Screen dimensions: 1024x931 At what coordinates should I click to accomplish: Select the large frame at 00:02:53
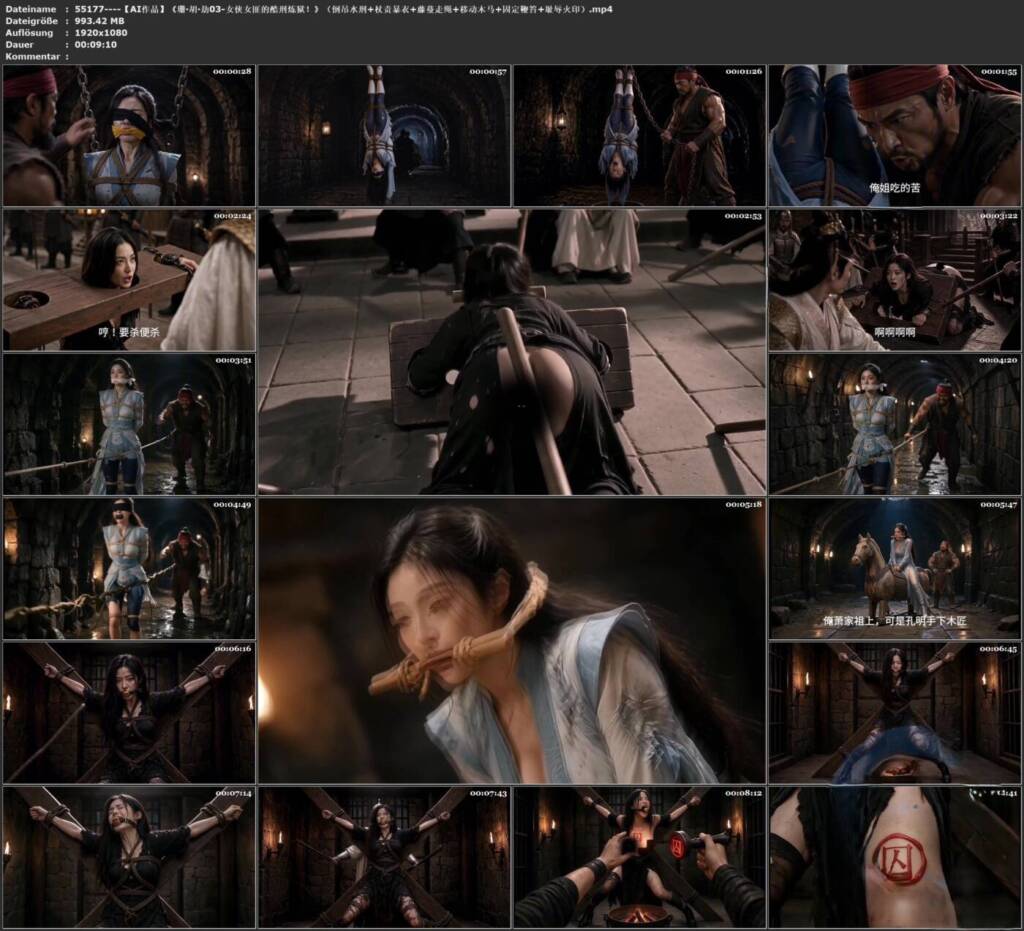pos(512,352)
